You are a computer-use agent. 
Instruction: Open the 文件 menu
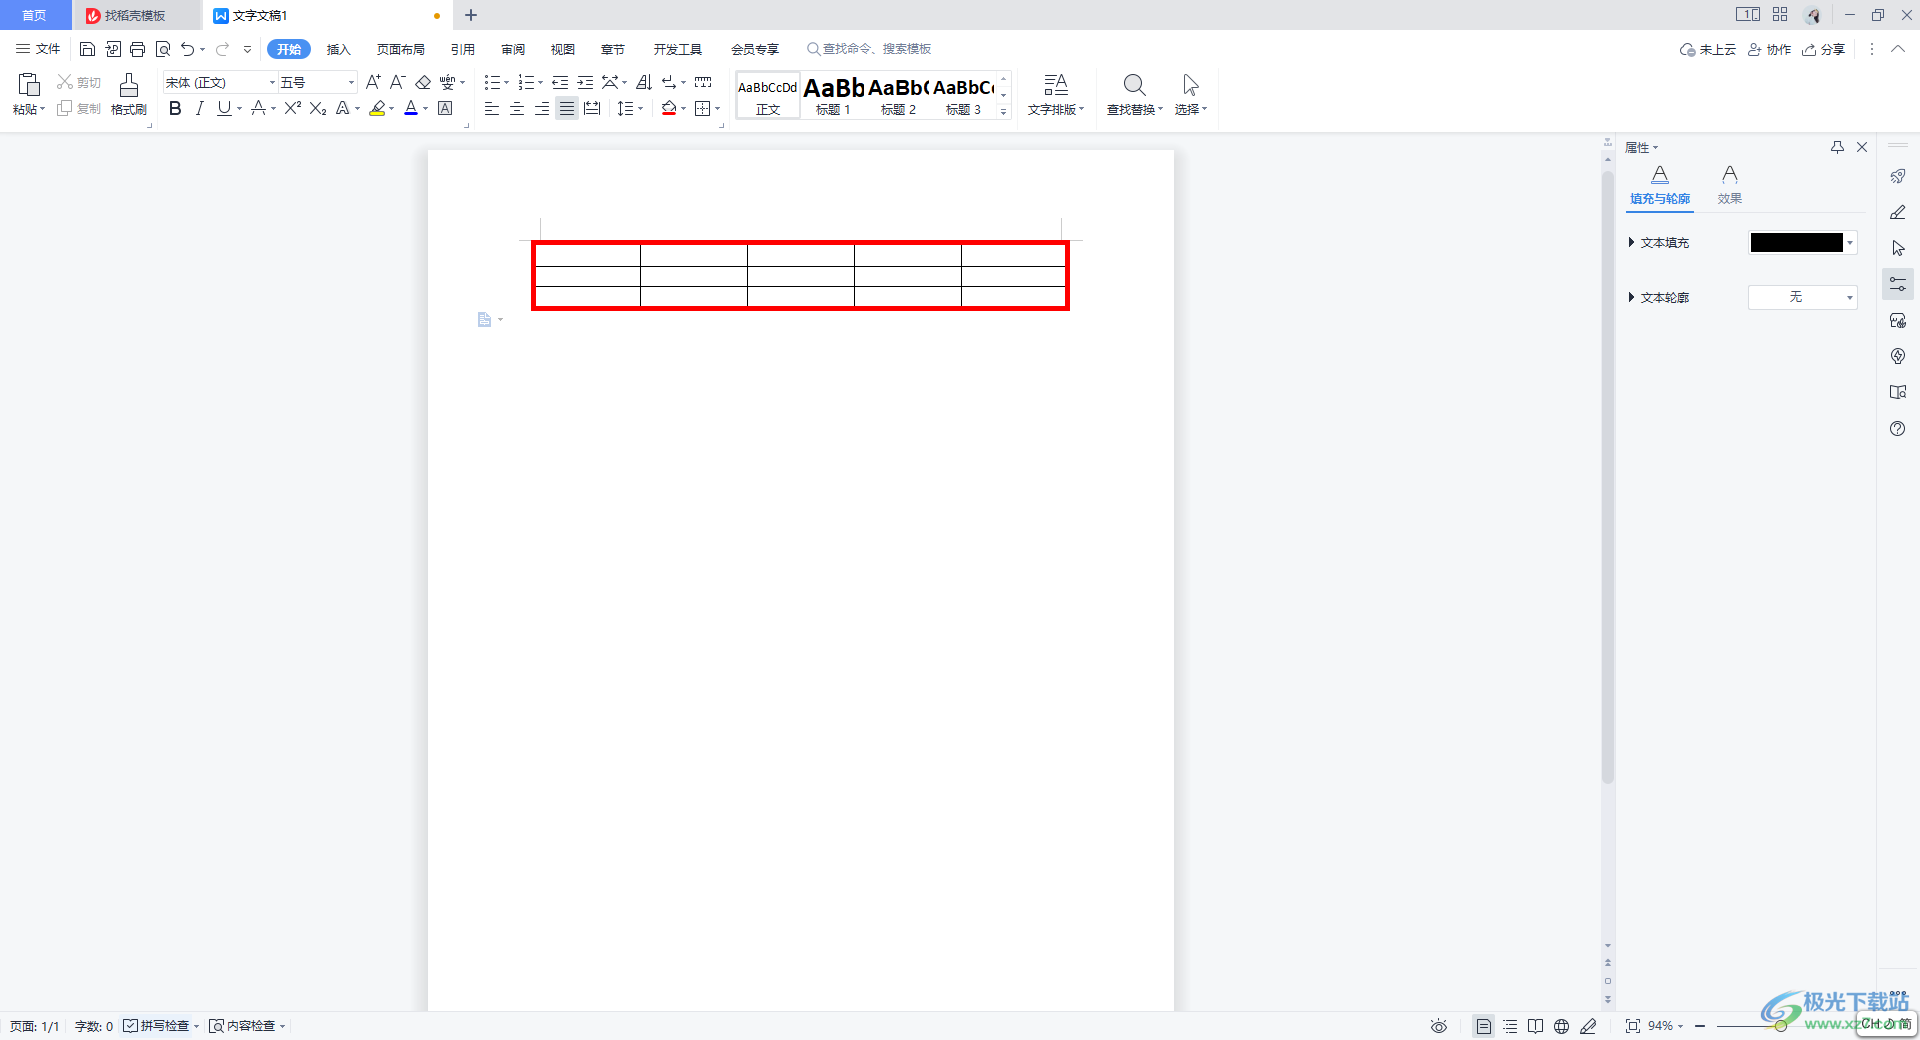click(38, 49)
